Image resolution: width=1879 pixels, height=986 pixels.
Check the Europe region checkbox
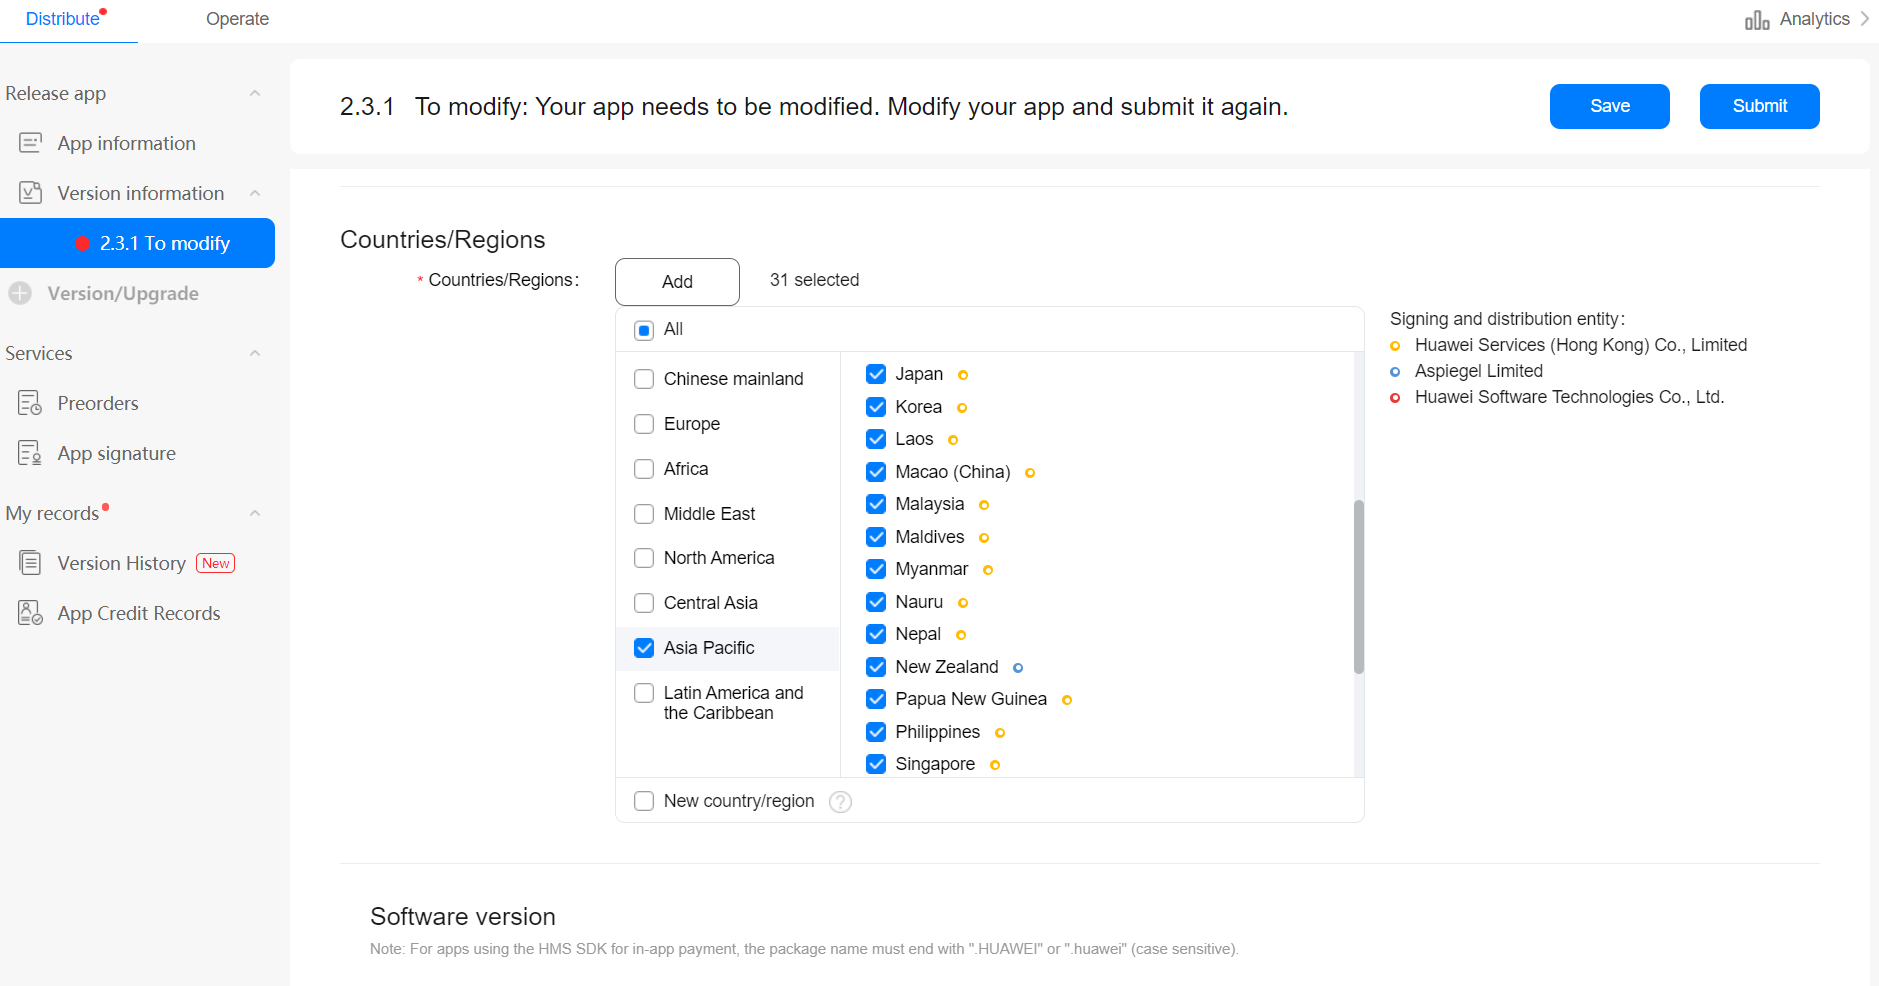pyautogui.click(x=644, y=424)
